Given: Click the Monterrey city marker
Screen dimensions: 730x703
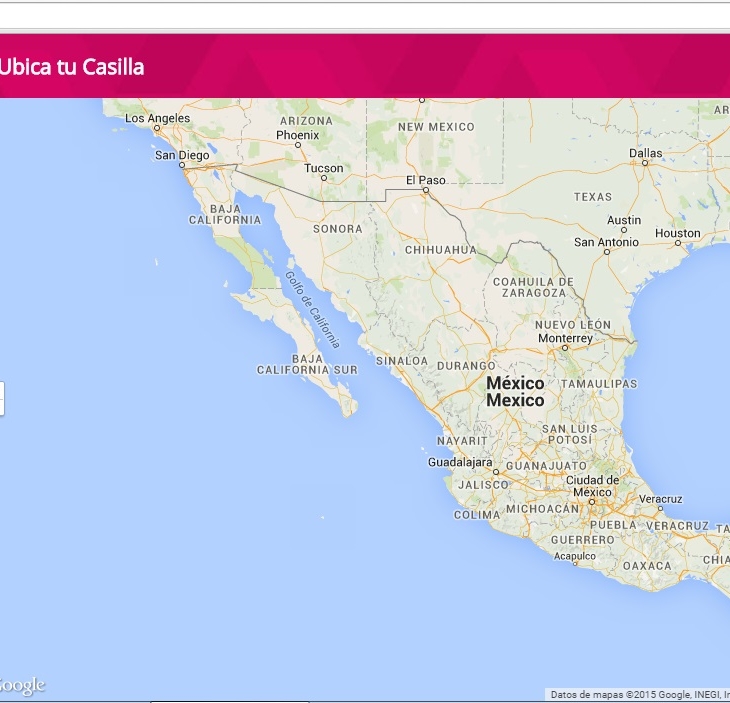Looking at the screenshot, I should pyautogui.click(x=565, y=348).
